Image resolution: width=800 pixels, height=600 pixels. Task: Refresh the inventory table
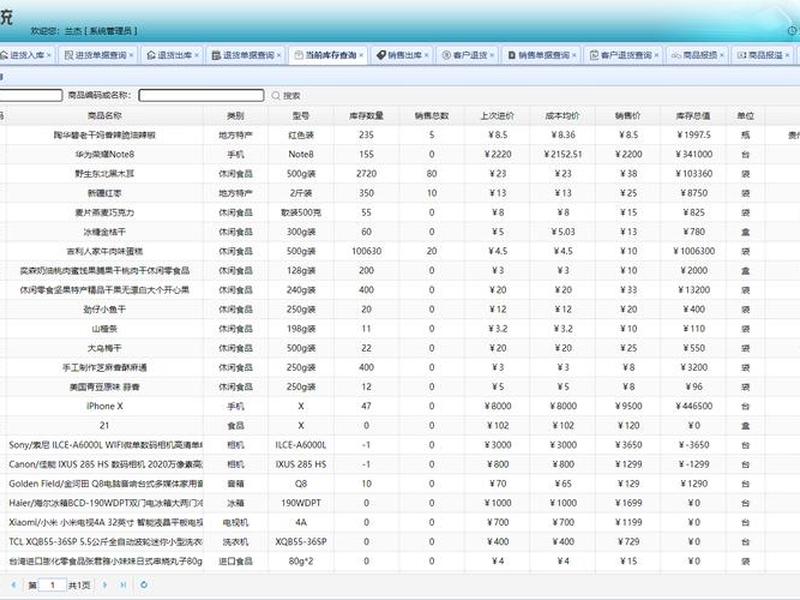tap(144, 585)
